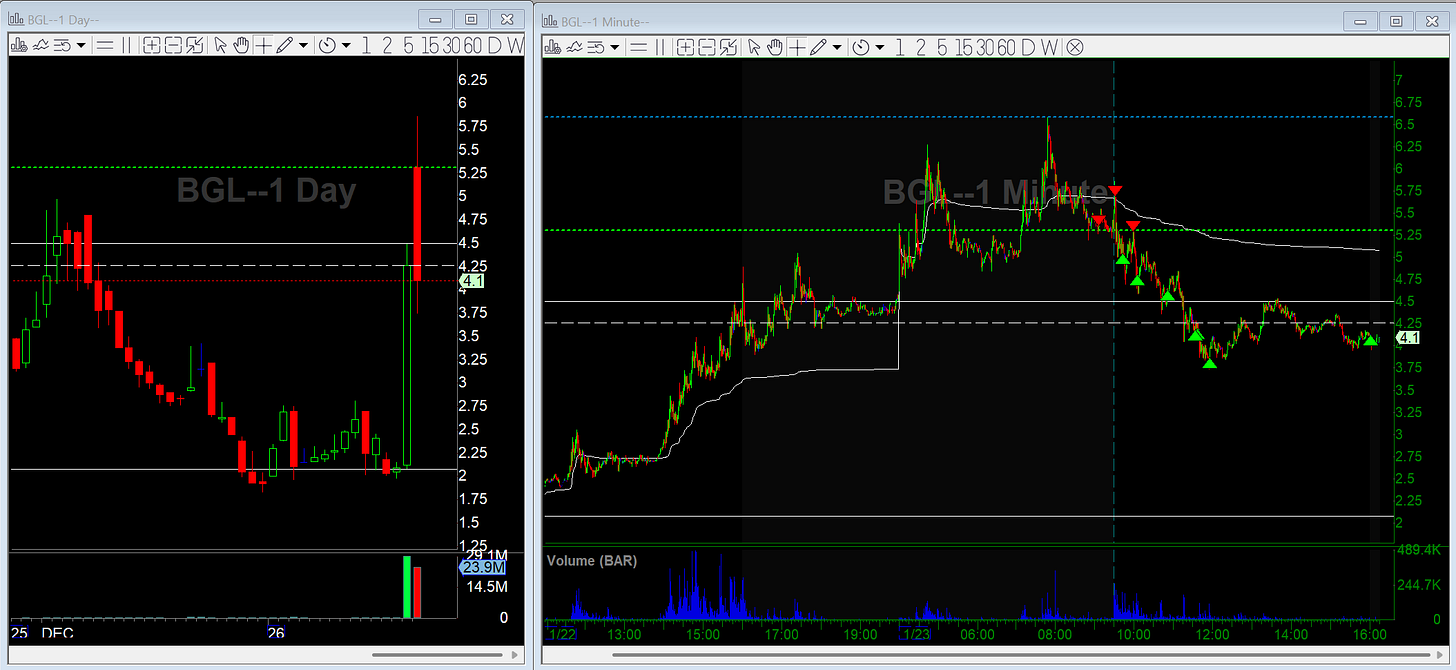Switch 1 Day window to 15-minute interval

(x=431, y=45)
